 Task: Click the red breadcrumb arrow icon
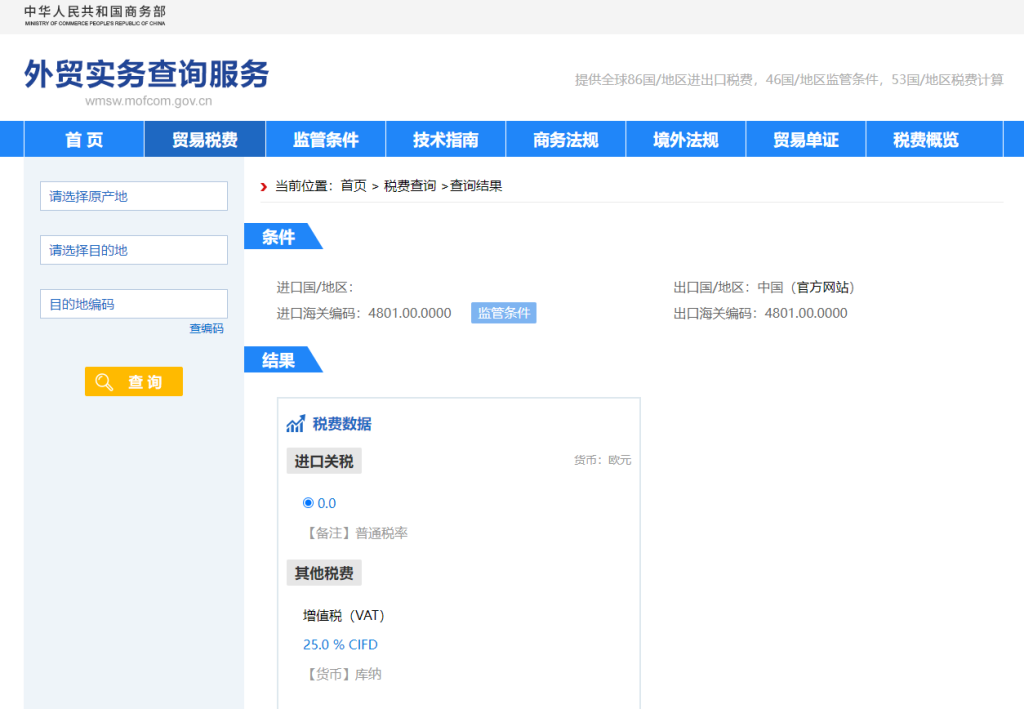click(264, 187)
